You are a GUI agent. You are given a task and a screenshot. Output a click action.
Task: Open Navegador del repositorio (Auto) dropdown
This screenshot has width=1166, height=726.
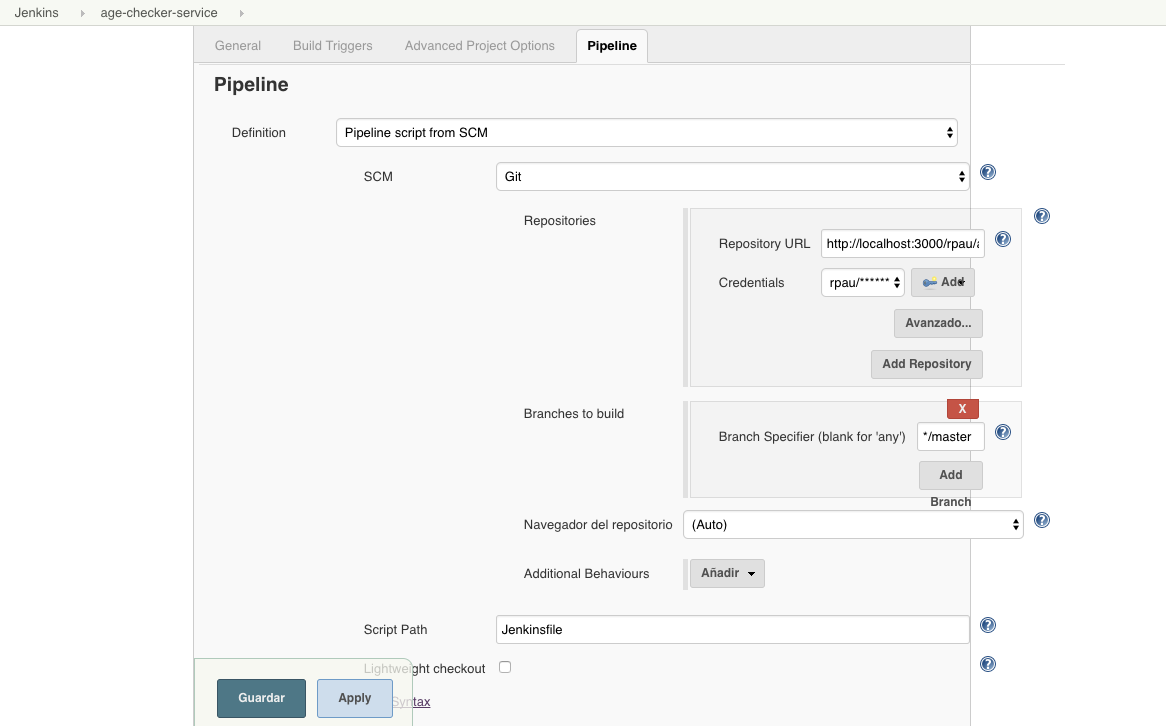(x=853, y=524)
